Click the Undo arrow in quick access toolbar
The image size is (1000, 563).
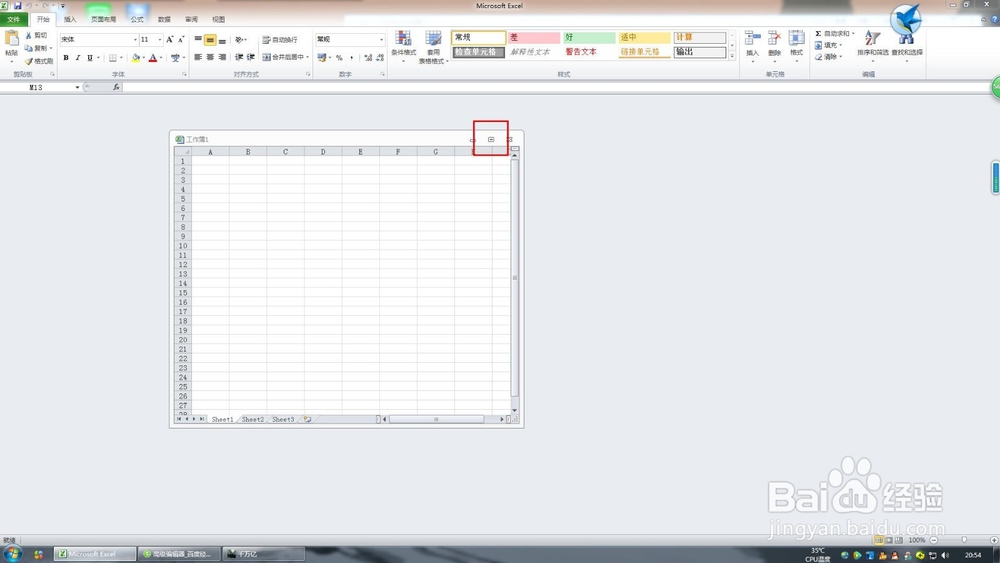click(29, 6)
